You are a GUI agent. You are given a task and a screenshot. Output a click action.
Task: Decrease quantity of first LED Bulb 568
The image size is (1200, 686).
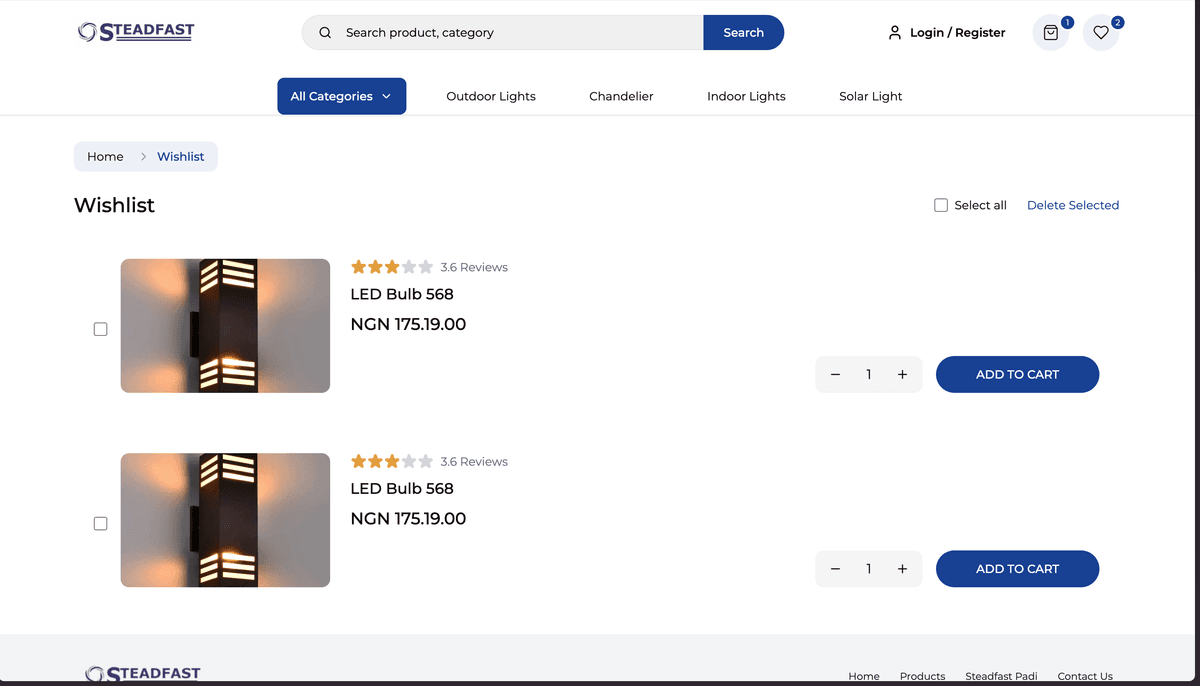pyautogui.click(x=835, y=374)
